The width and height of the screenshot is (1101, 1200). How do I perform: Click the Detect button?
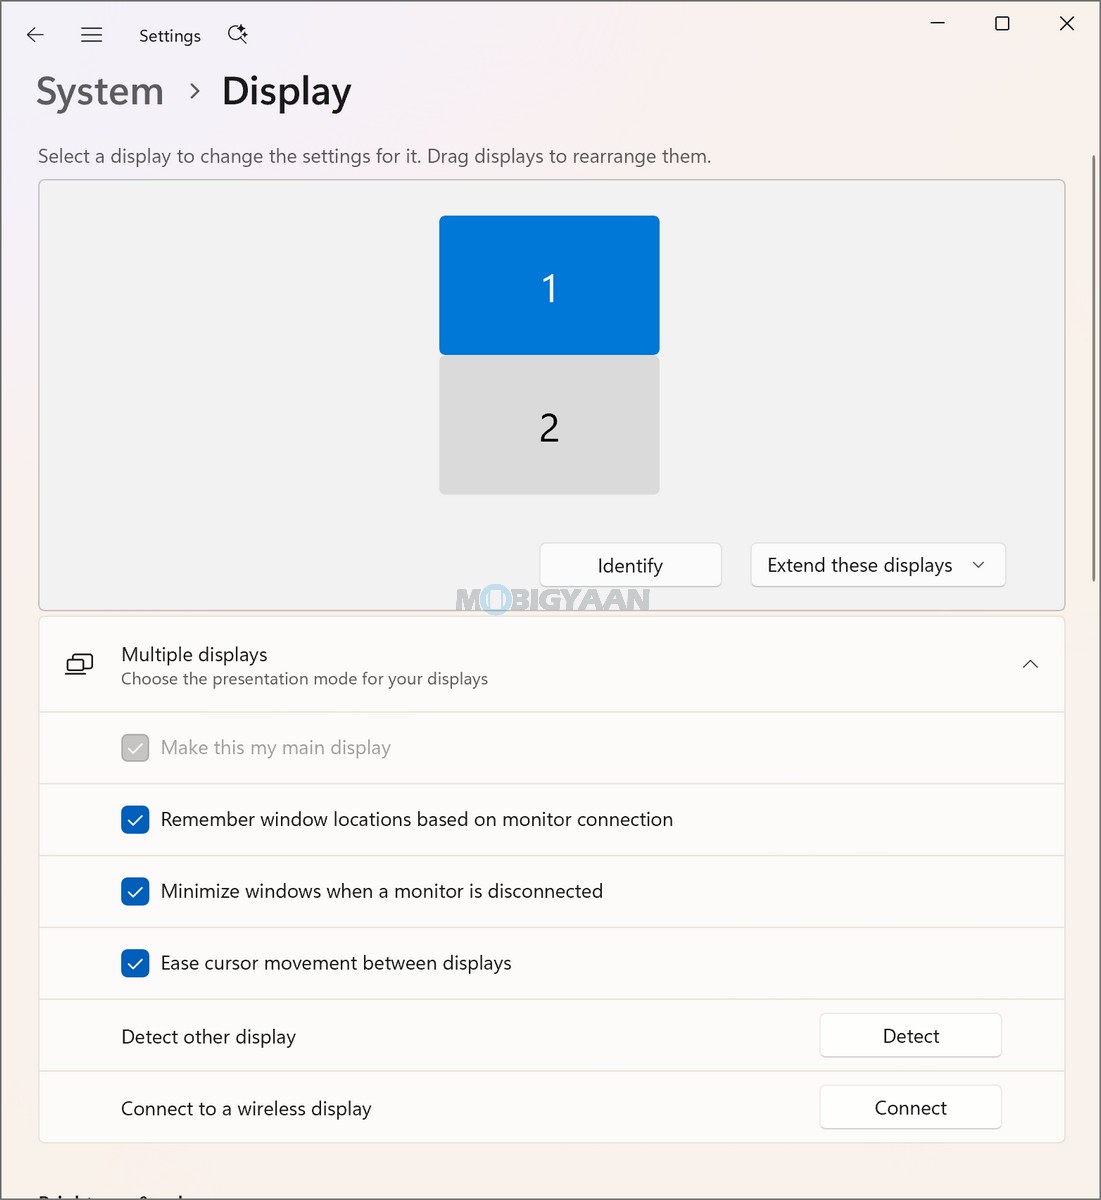910,1036
